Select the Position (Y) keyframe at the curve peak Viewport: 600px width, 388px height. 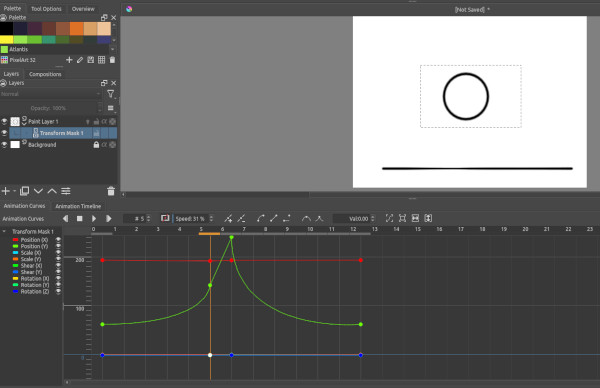point(232,238)
